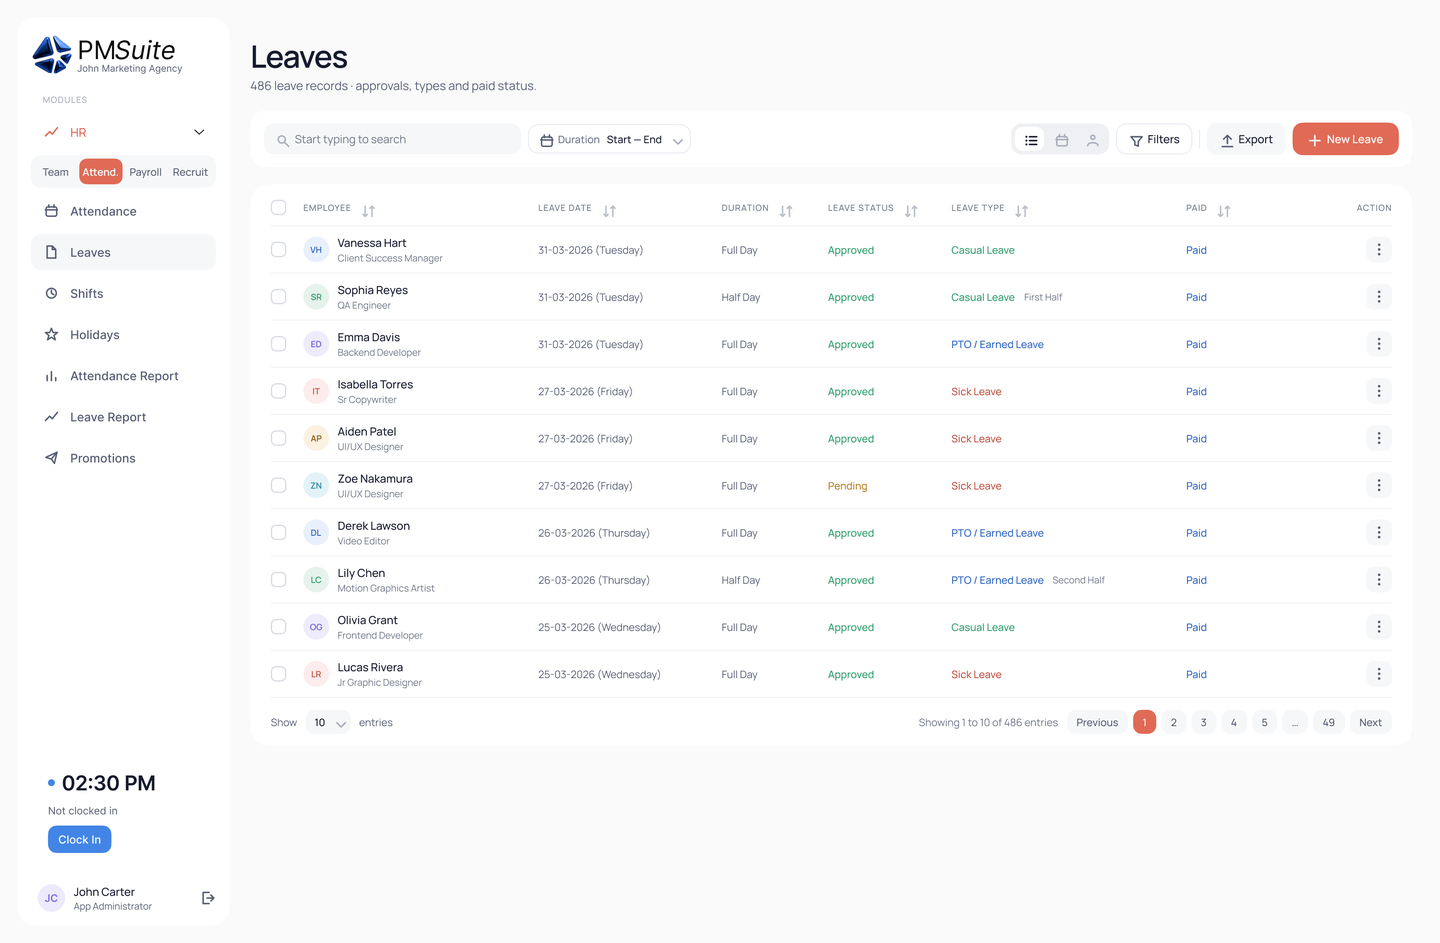The image size is (1440, 943).
Task: Open Holidays in the sidebar
Action: coord(123,335)
